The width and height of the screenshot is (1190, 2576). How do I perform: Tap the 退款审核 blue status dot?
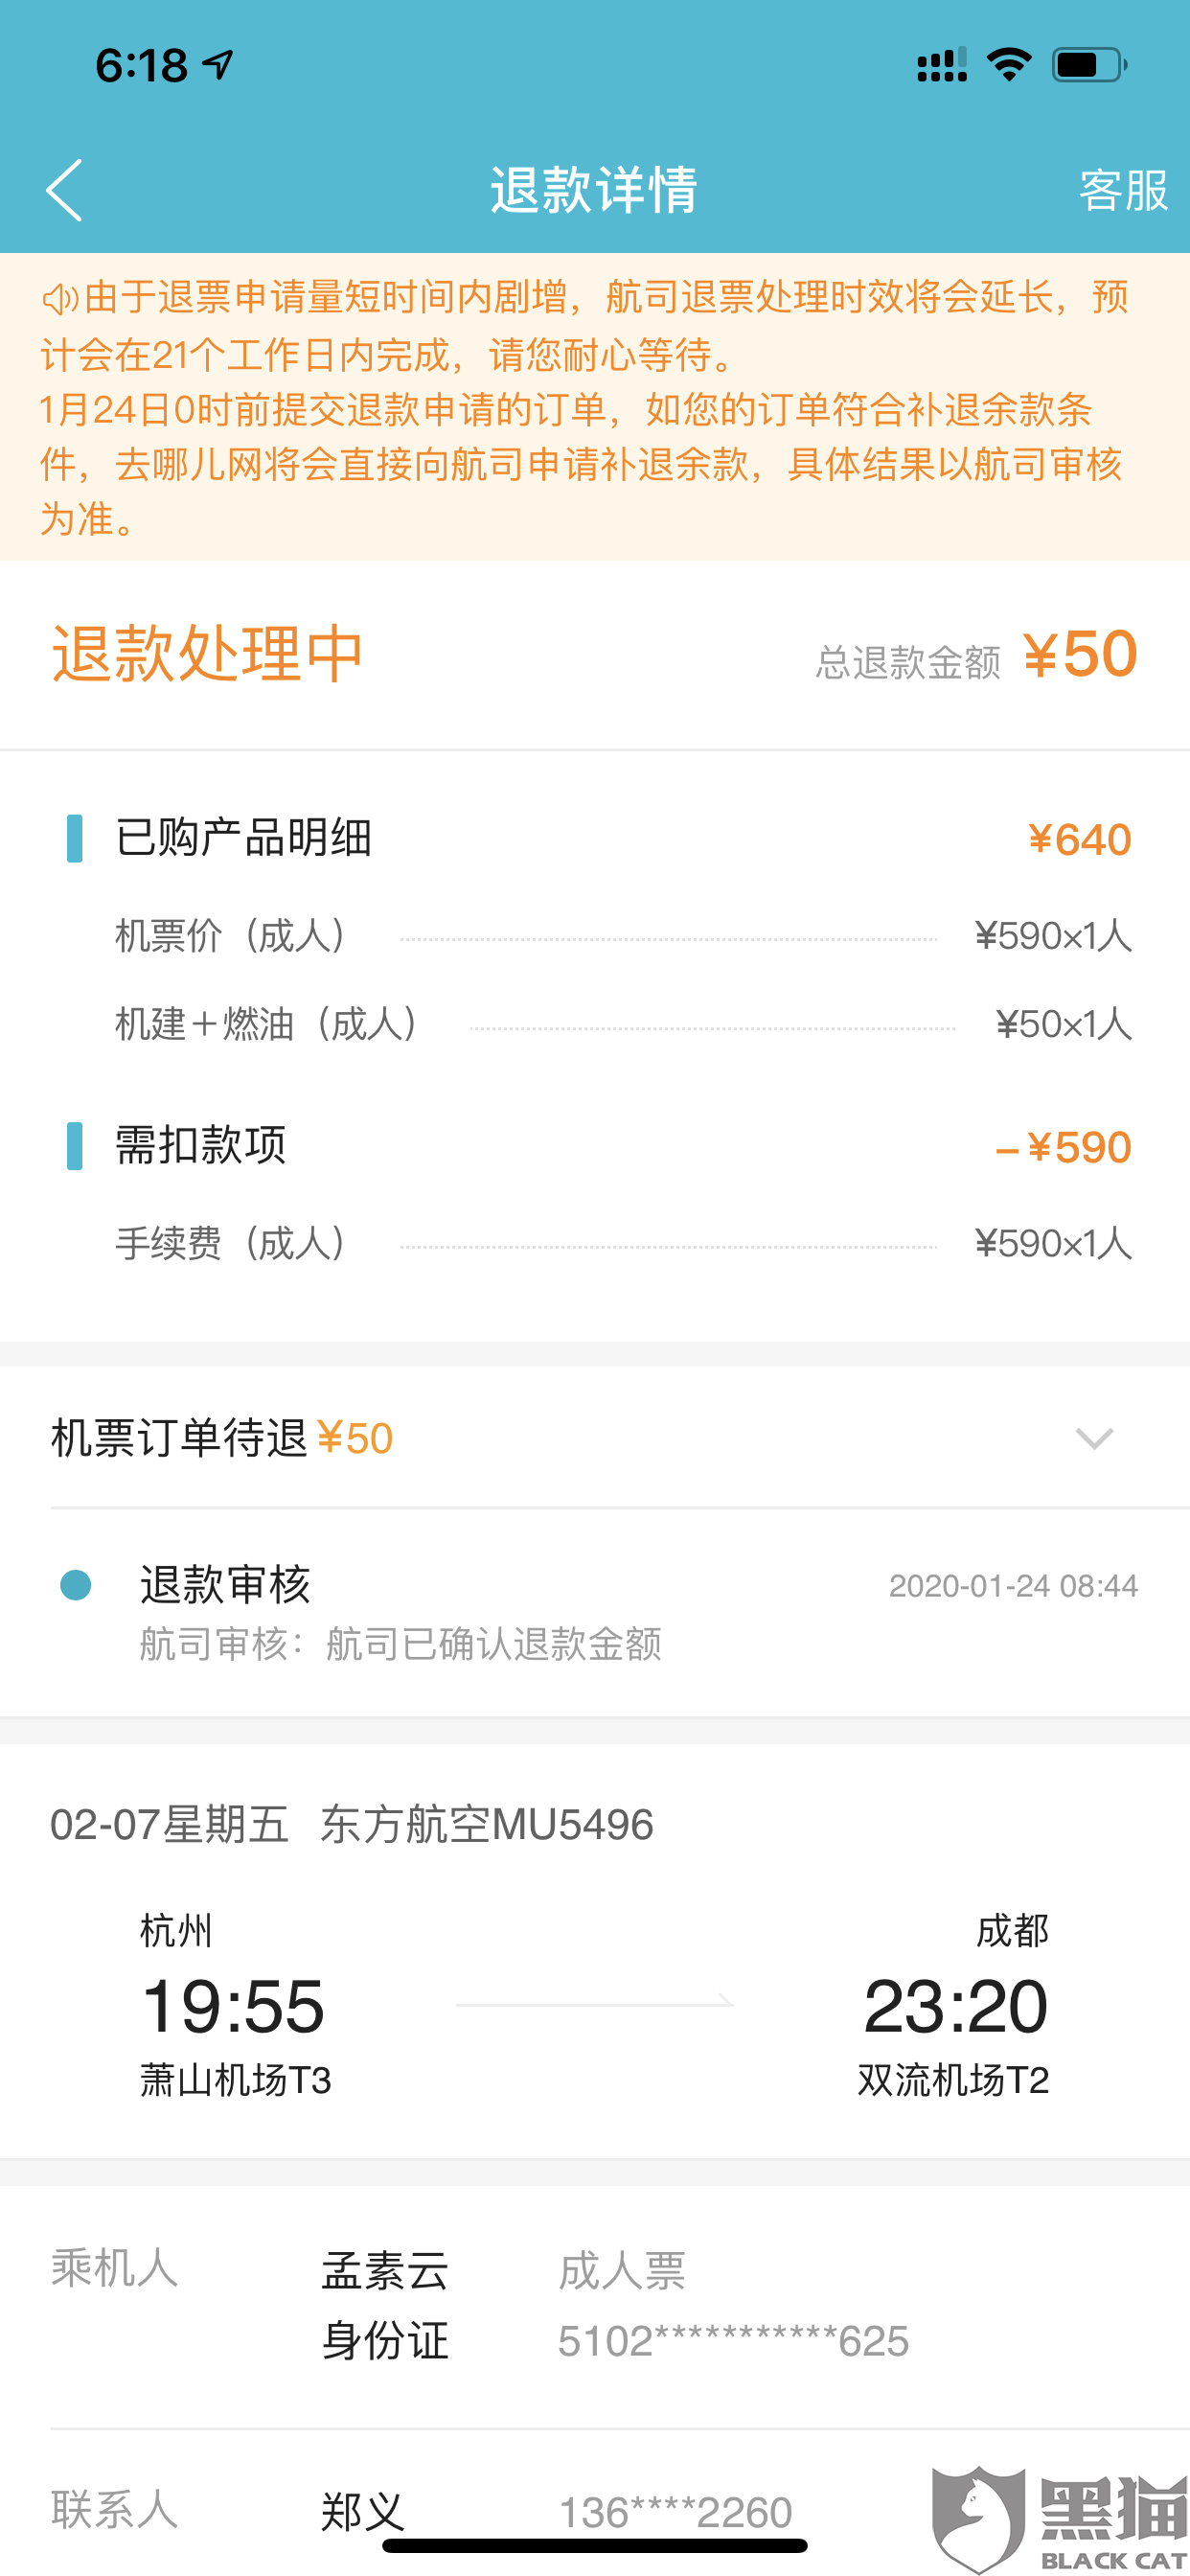click(x=76, y=1585)
